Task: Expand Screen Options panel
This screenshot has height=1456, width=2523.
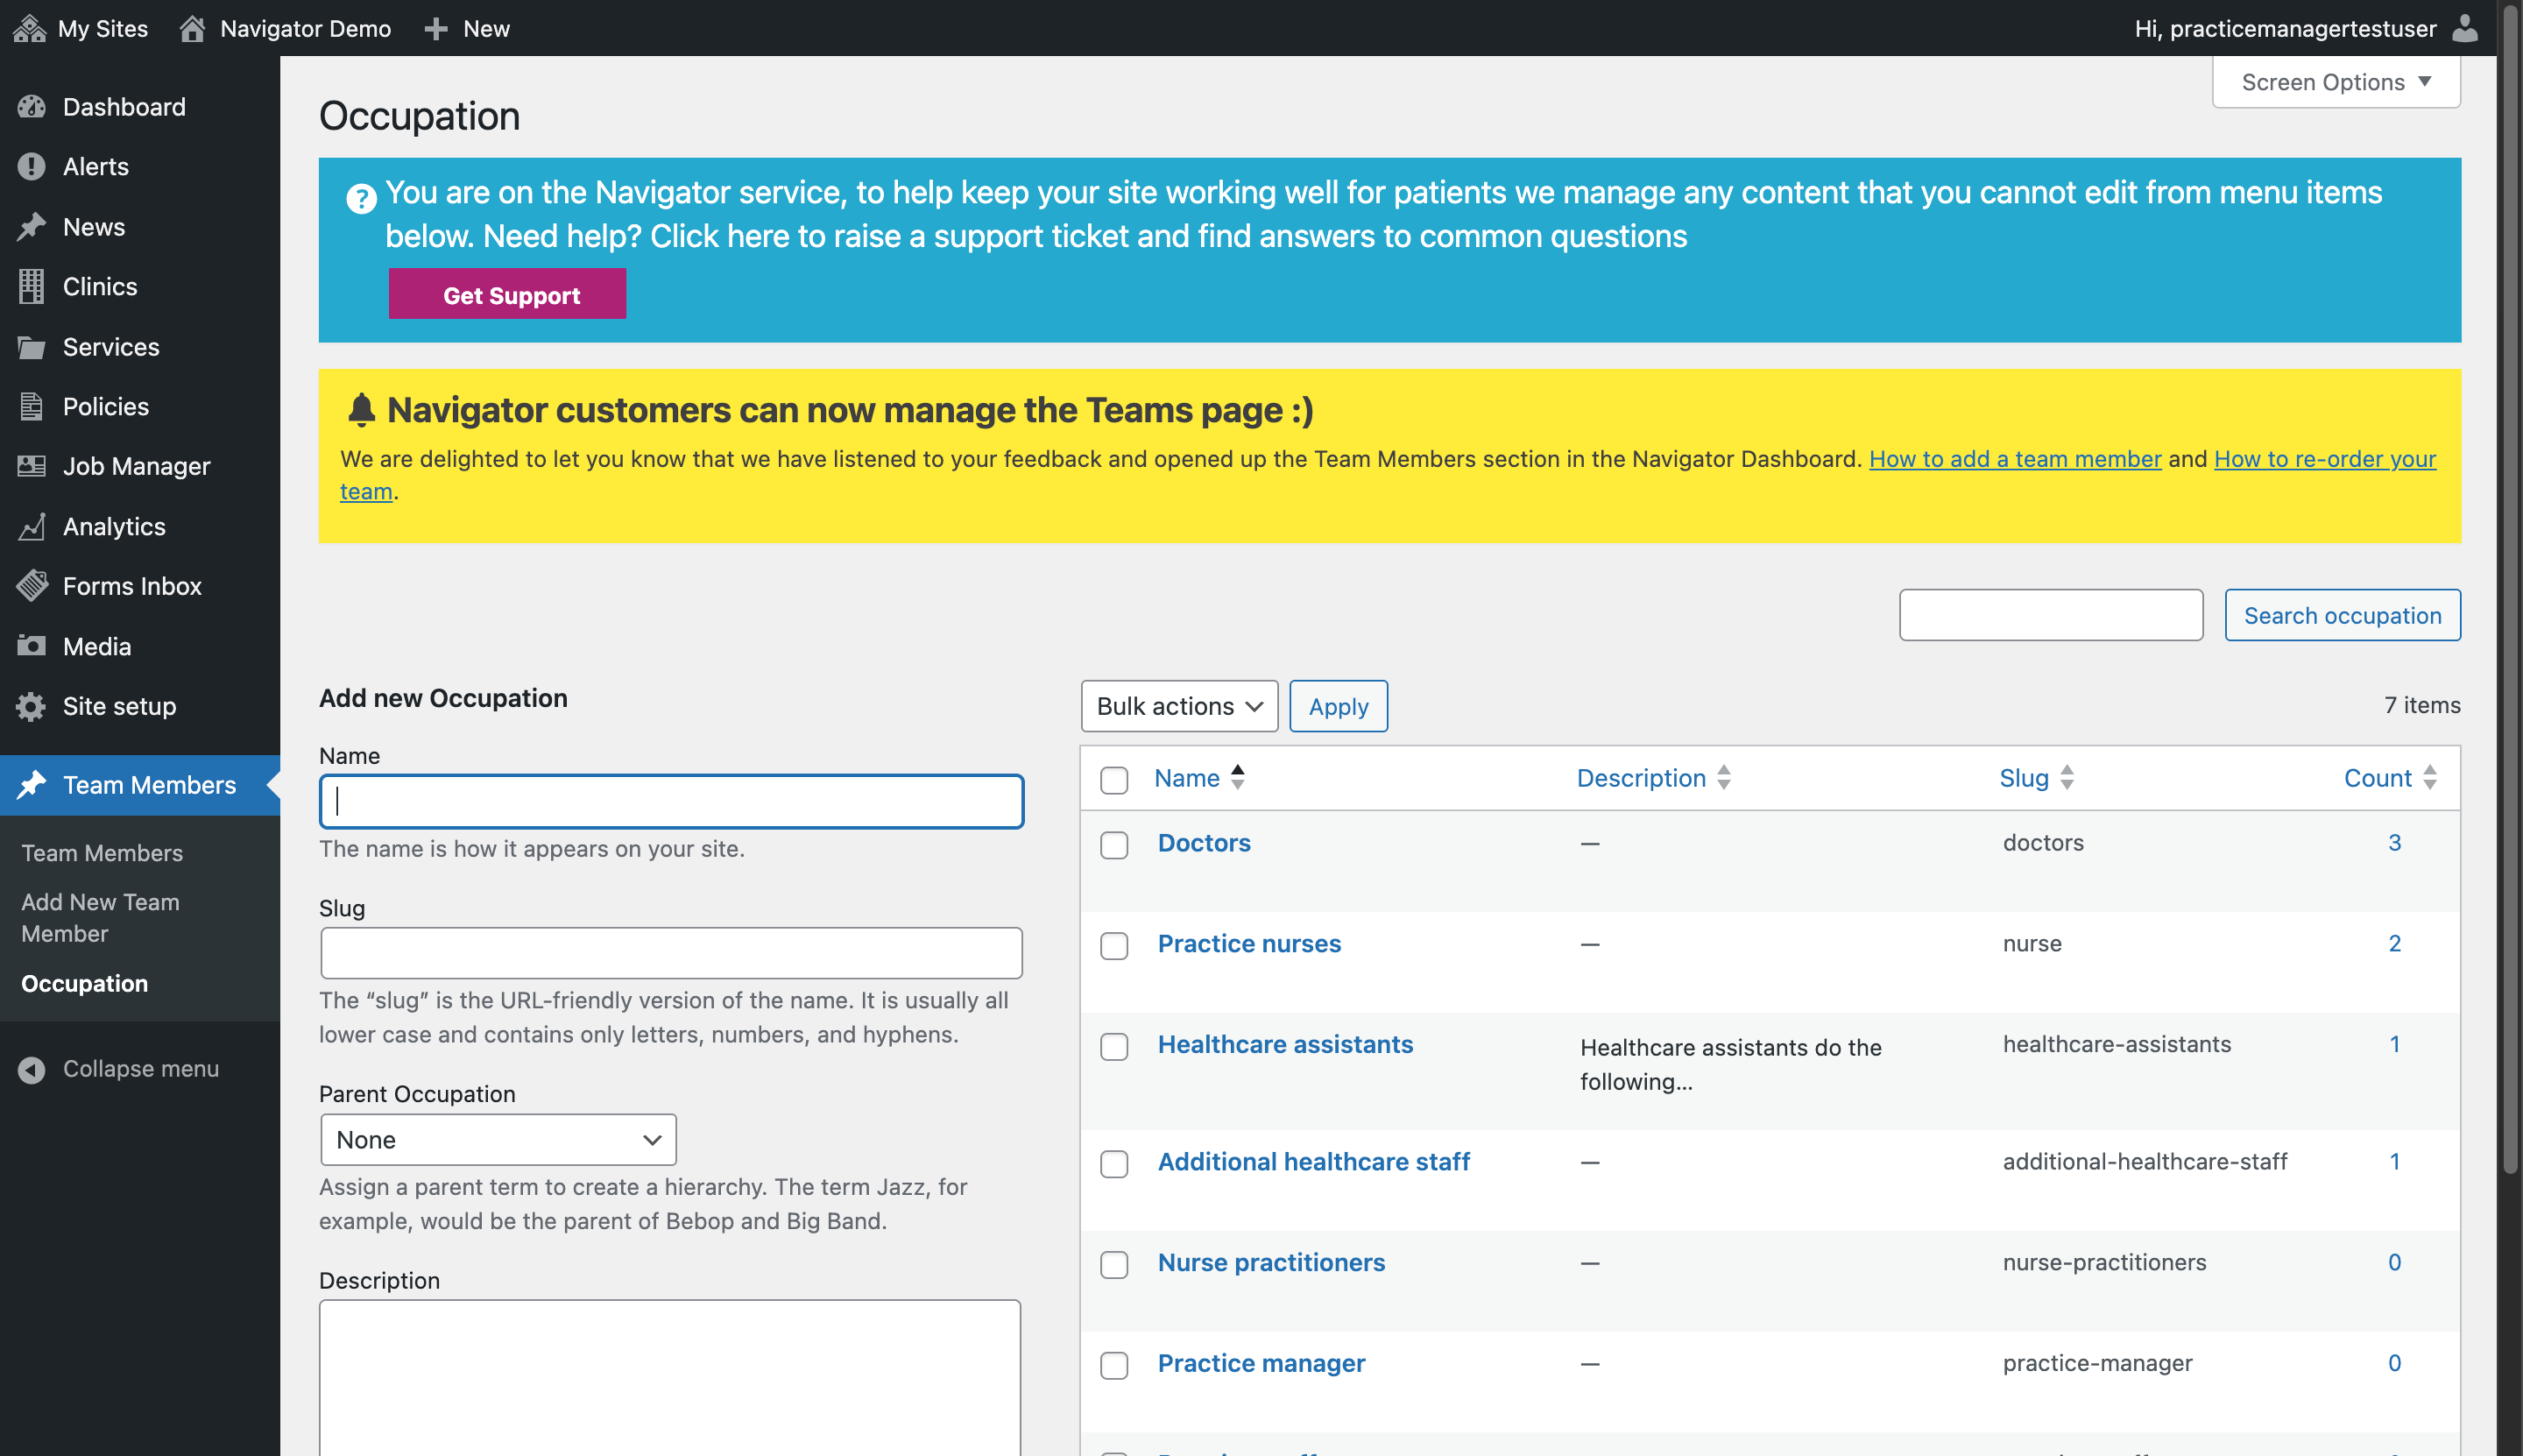Action: pos(2336,82)
